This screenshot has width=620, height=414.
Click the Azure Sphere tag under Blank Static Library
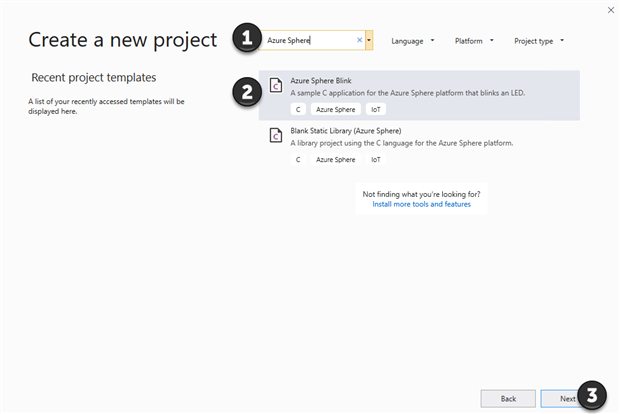point(335,159)
